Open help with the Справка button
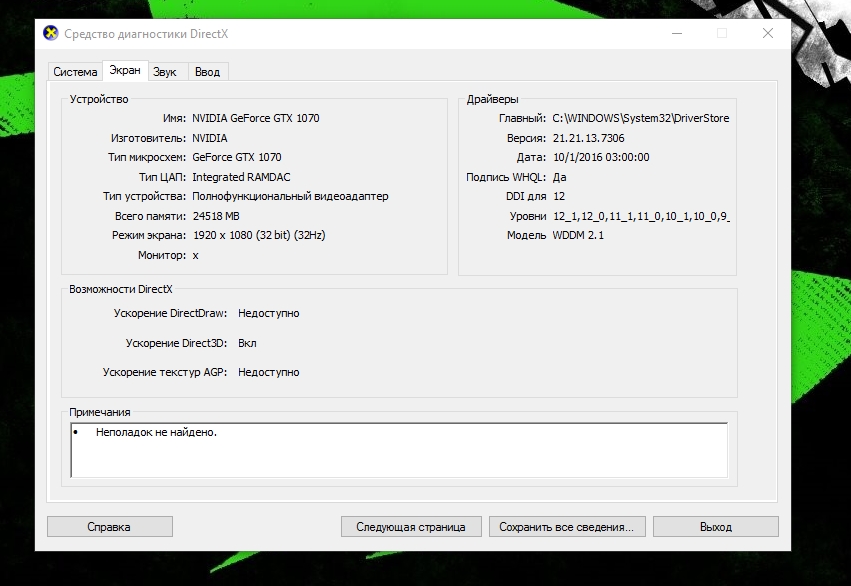 pos(110,527)
